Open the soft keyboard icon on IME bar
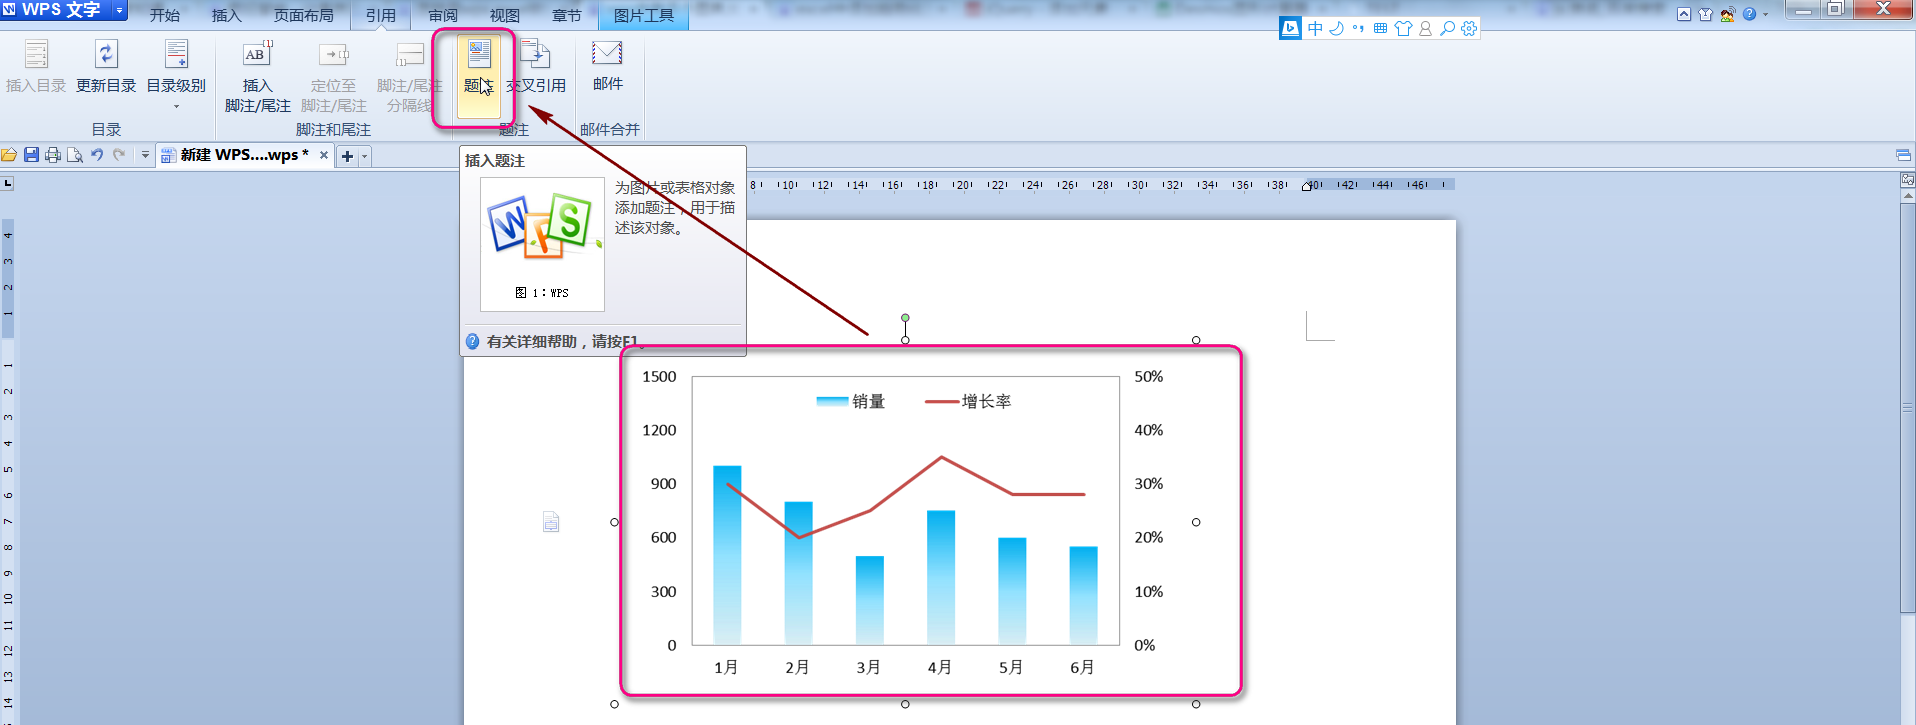 (x=1380, y=28)
